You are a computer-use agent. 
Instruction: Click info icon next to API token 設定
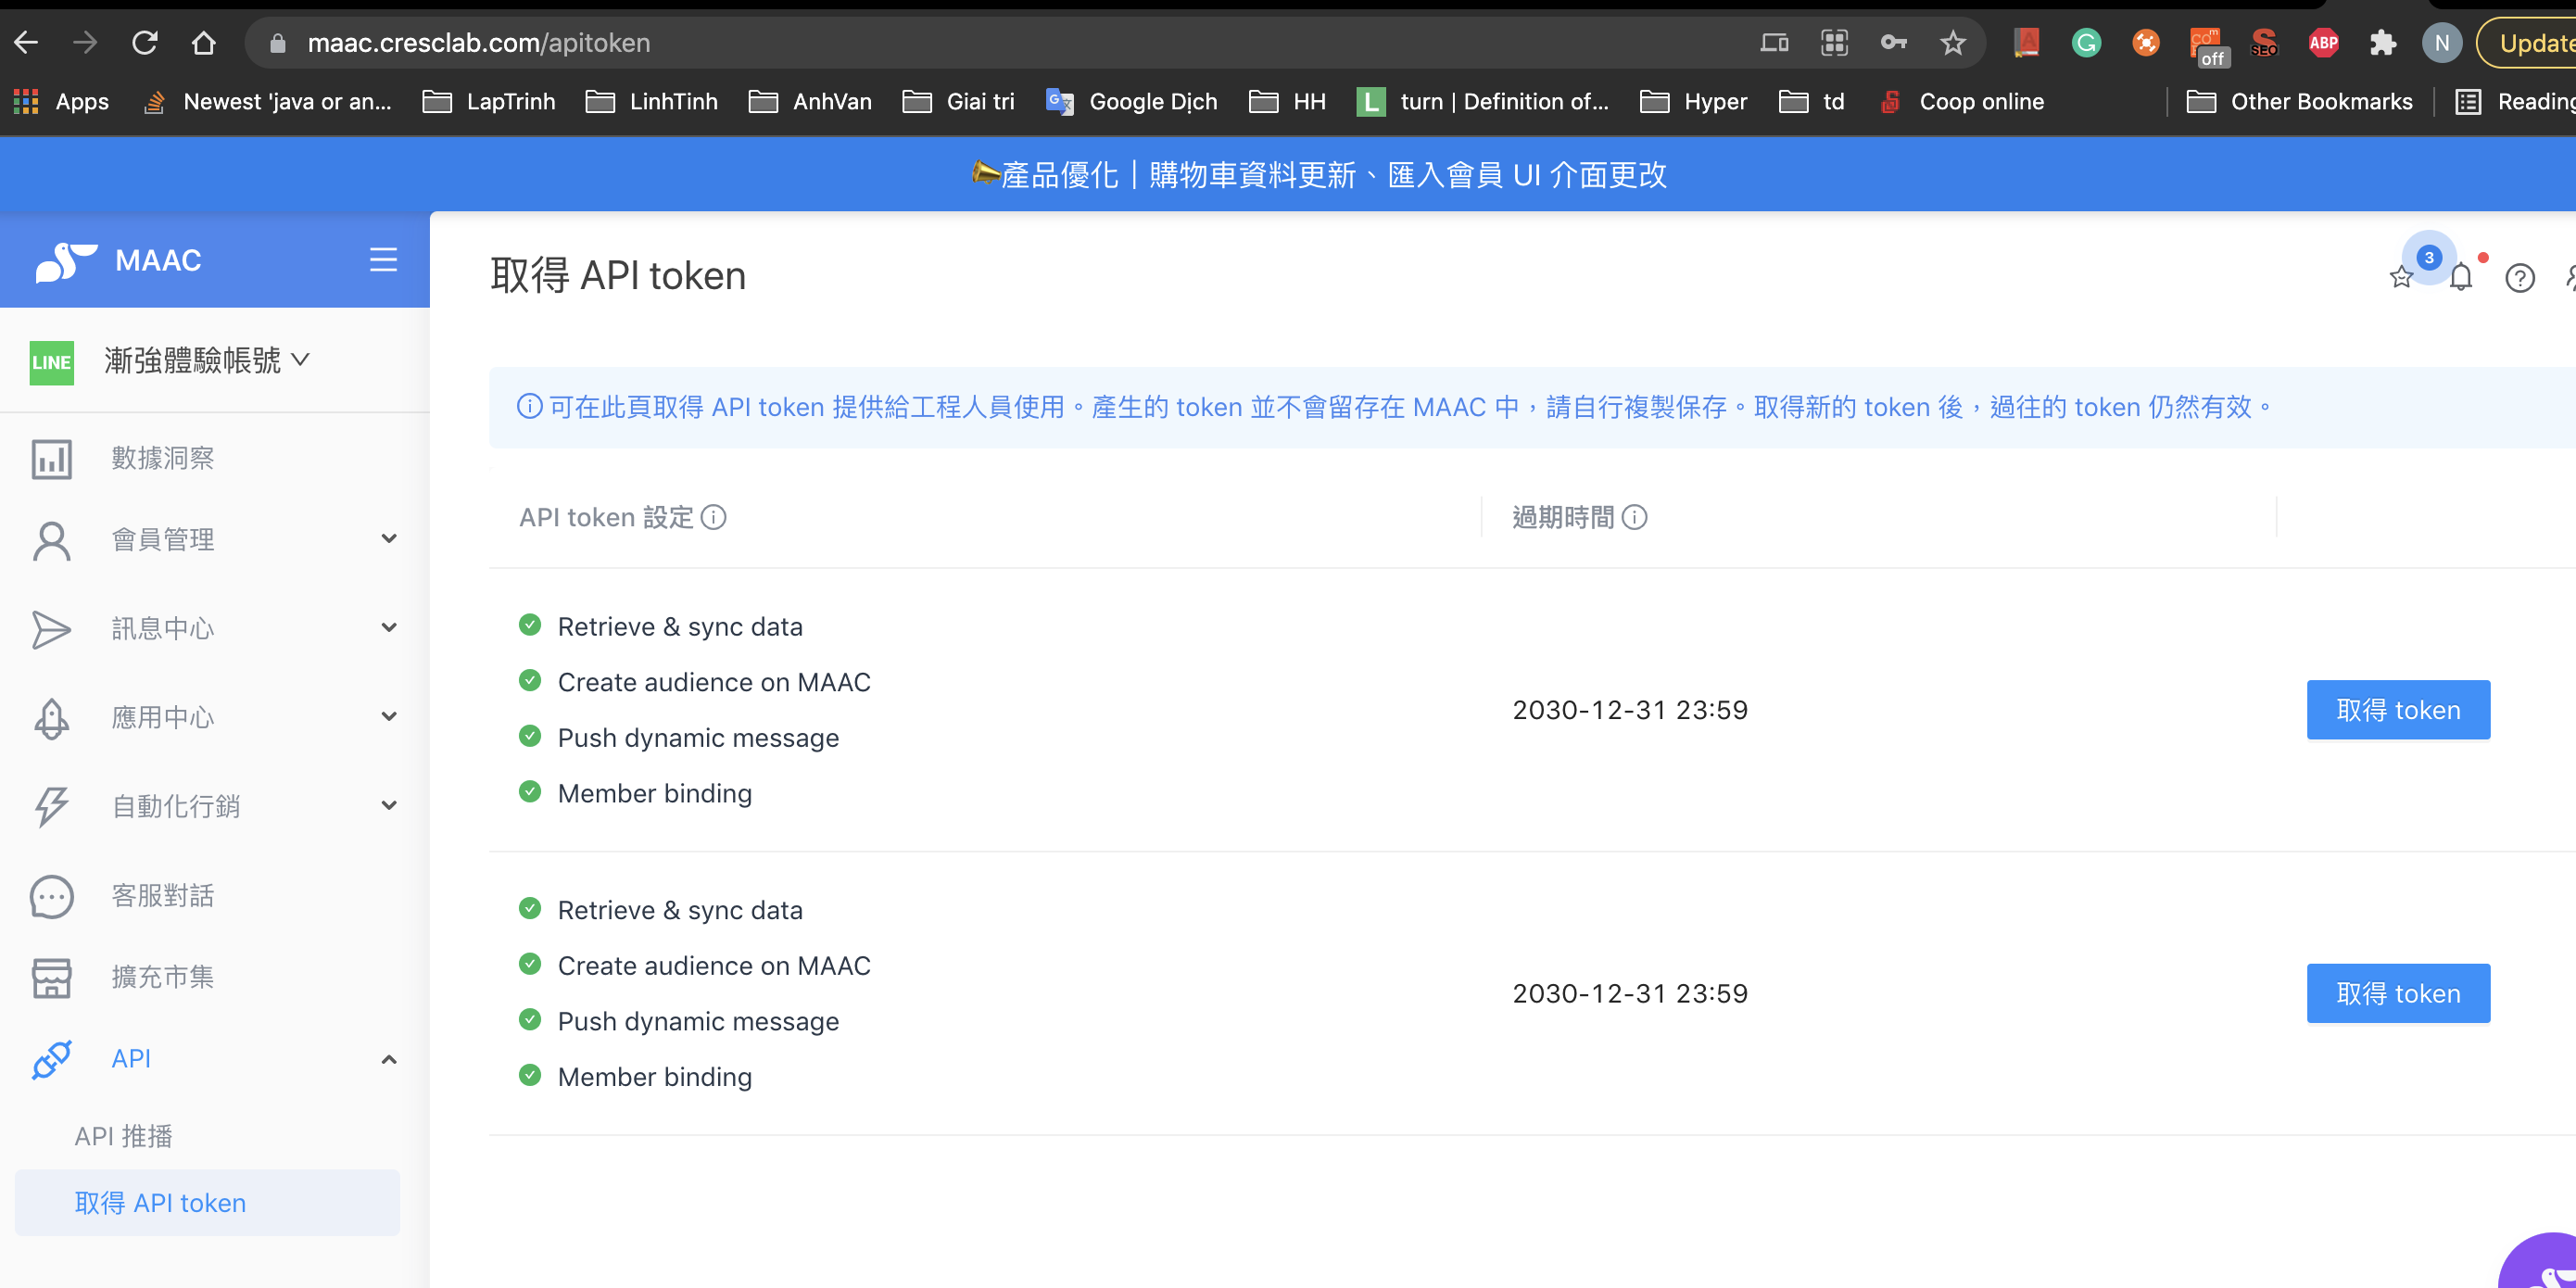click(713, 517)
